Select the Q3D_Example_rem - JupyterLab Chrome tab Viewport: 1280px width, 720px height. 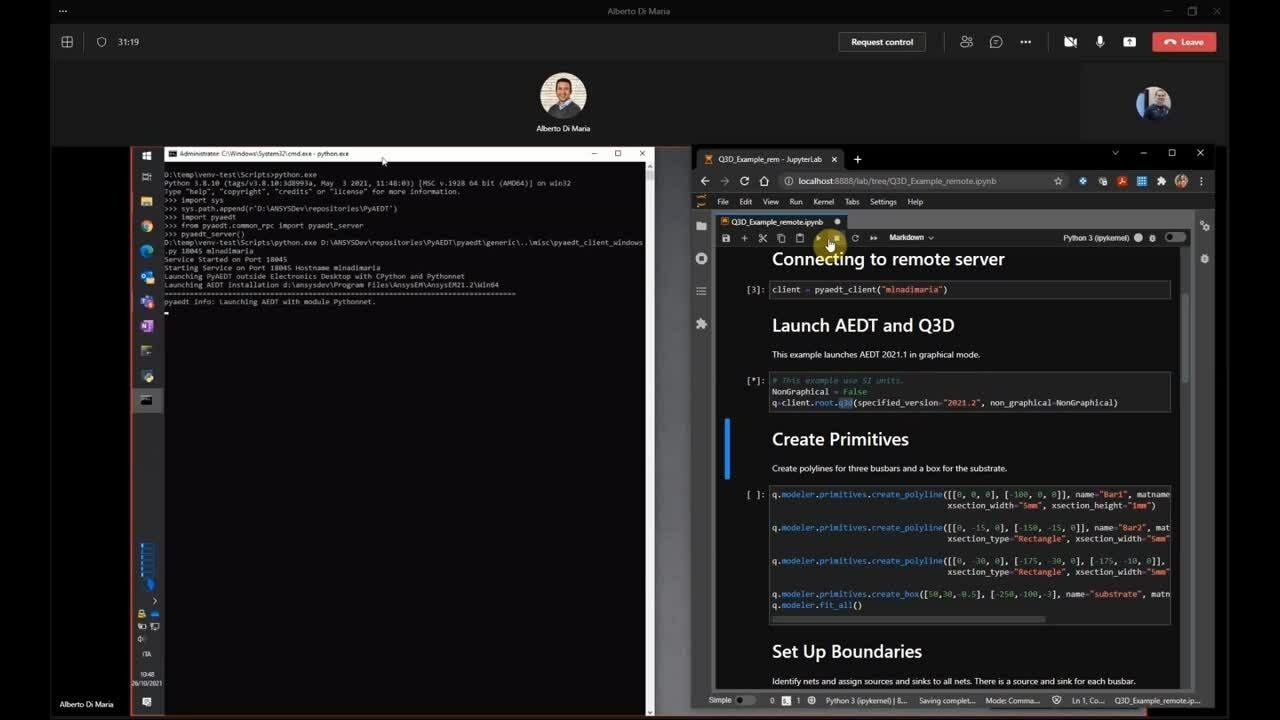click(x=770, y=159)
